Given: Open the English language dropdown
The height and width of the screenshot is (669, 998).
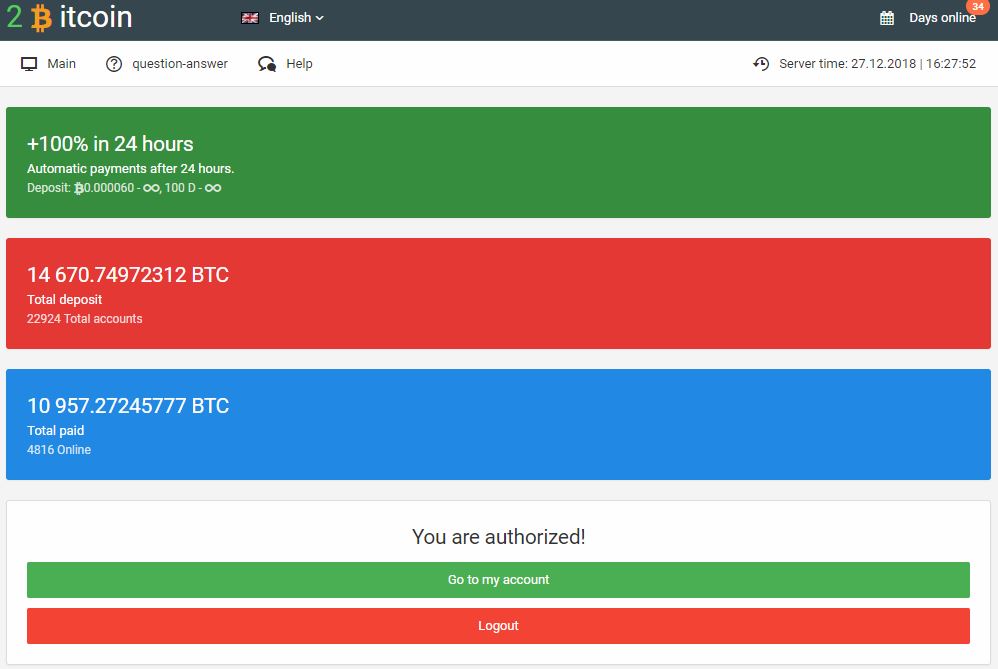Looking at the screenshot, I should coord(296,18).
